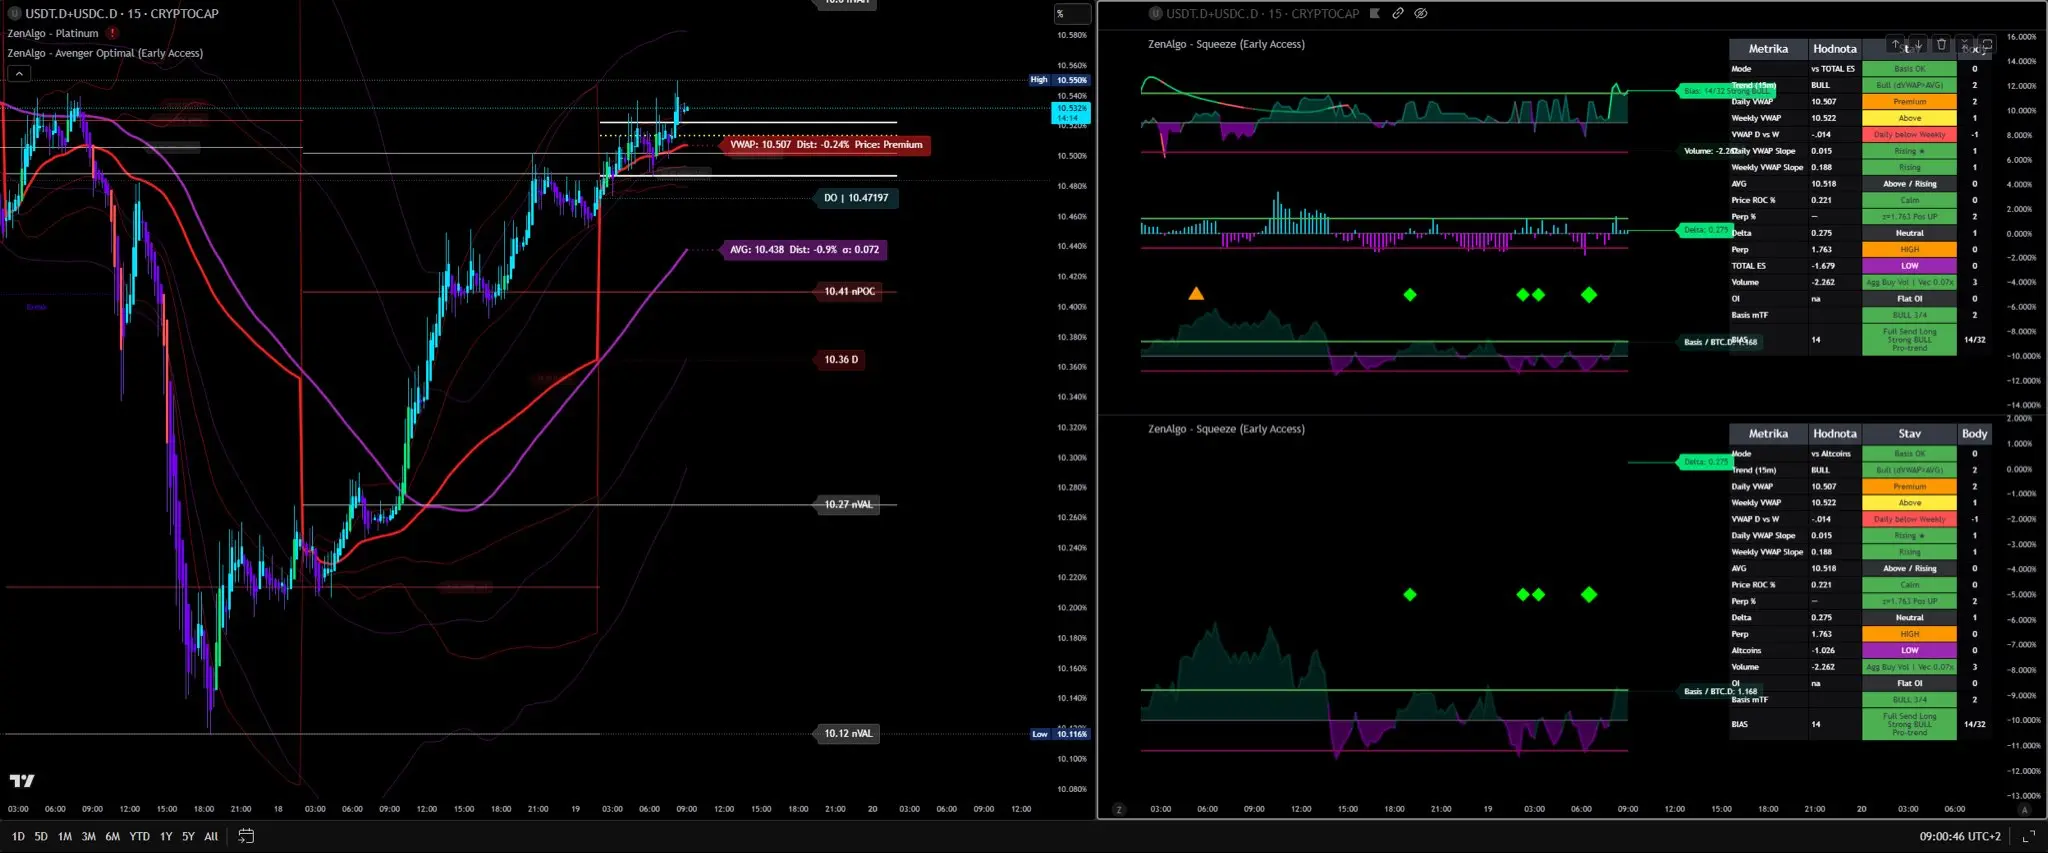Open the left chart percent scale menu
Viewport: 2048px width, 853px height.
[x=1072, y=13]
